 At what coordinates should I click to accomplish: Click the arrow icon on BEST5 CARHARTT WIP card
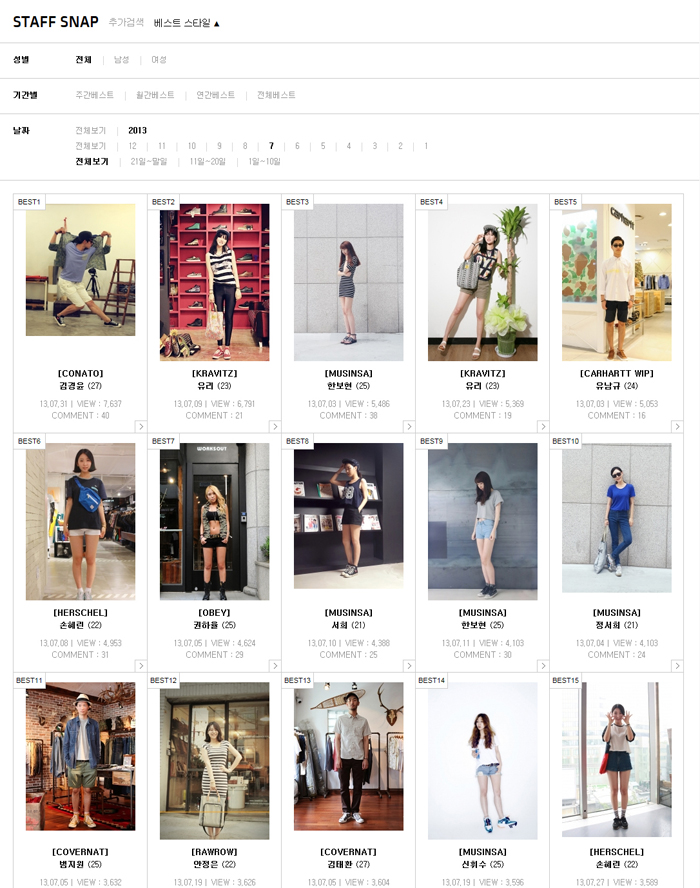(x=676, y=427)
